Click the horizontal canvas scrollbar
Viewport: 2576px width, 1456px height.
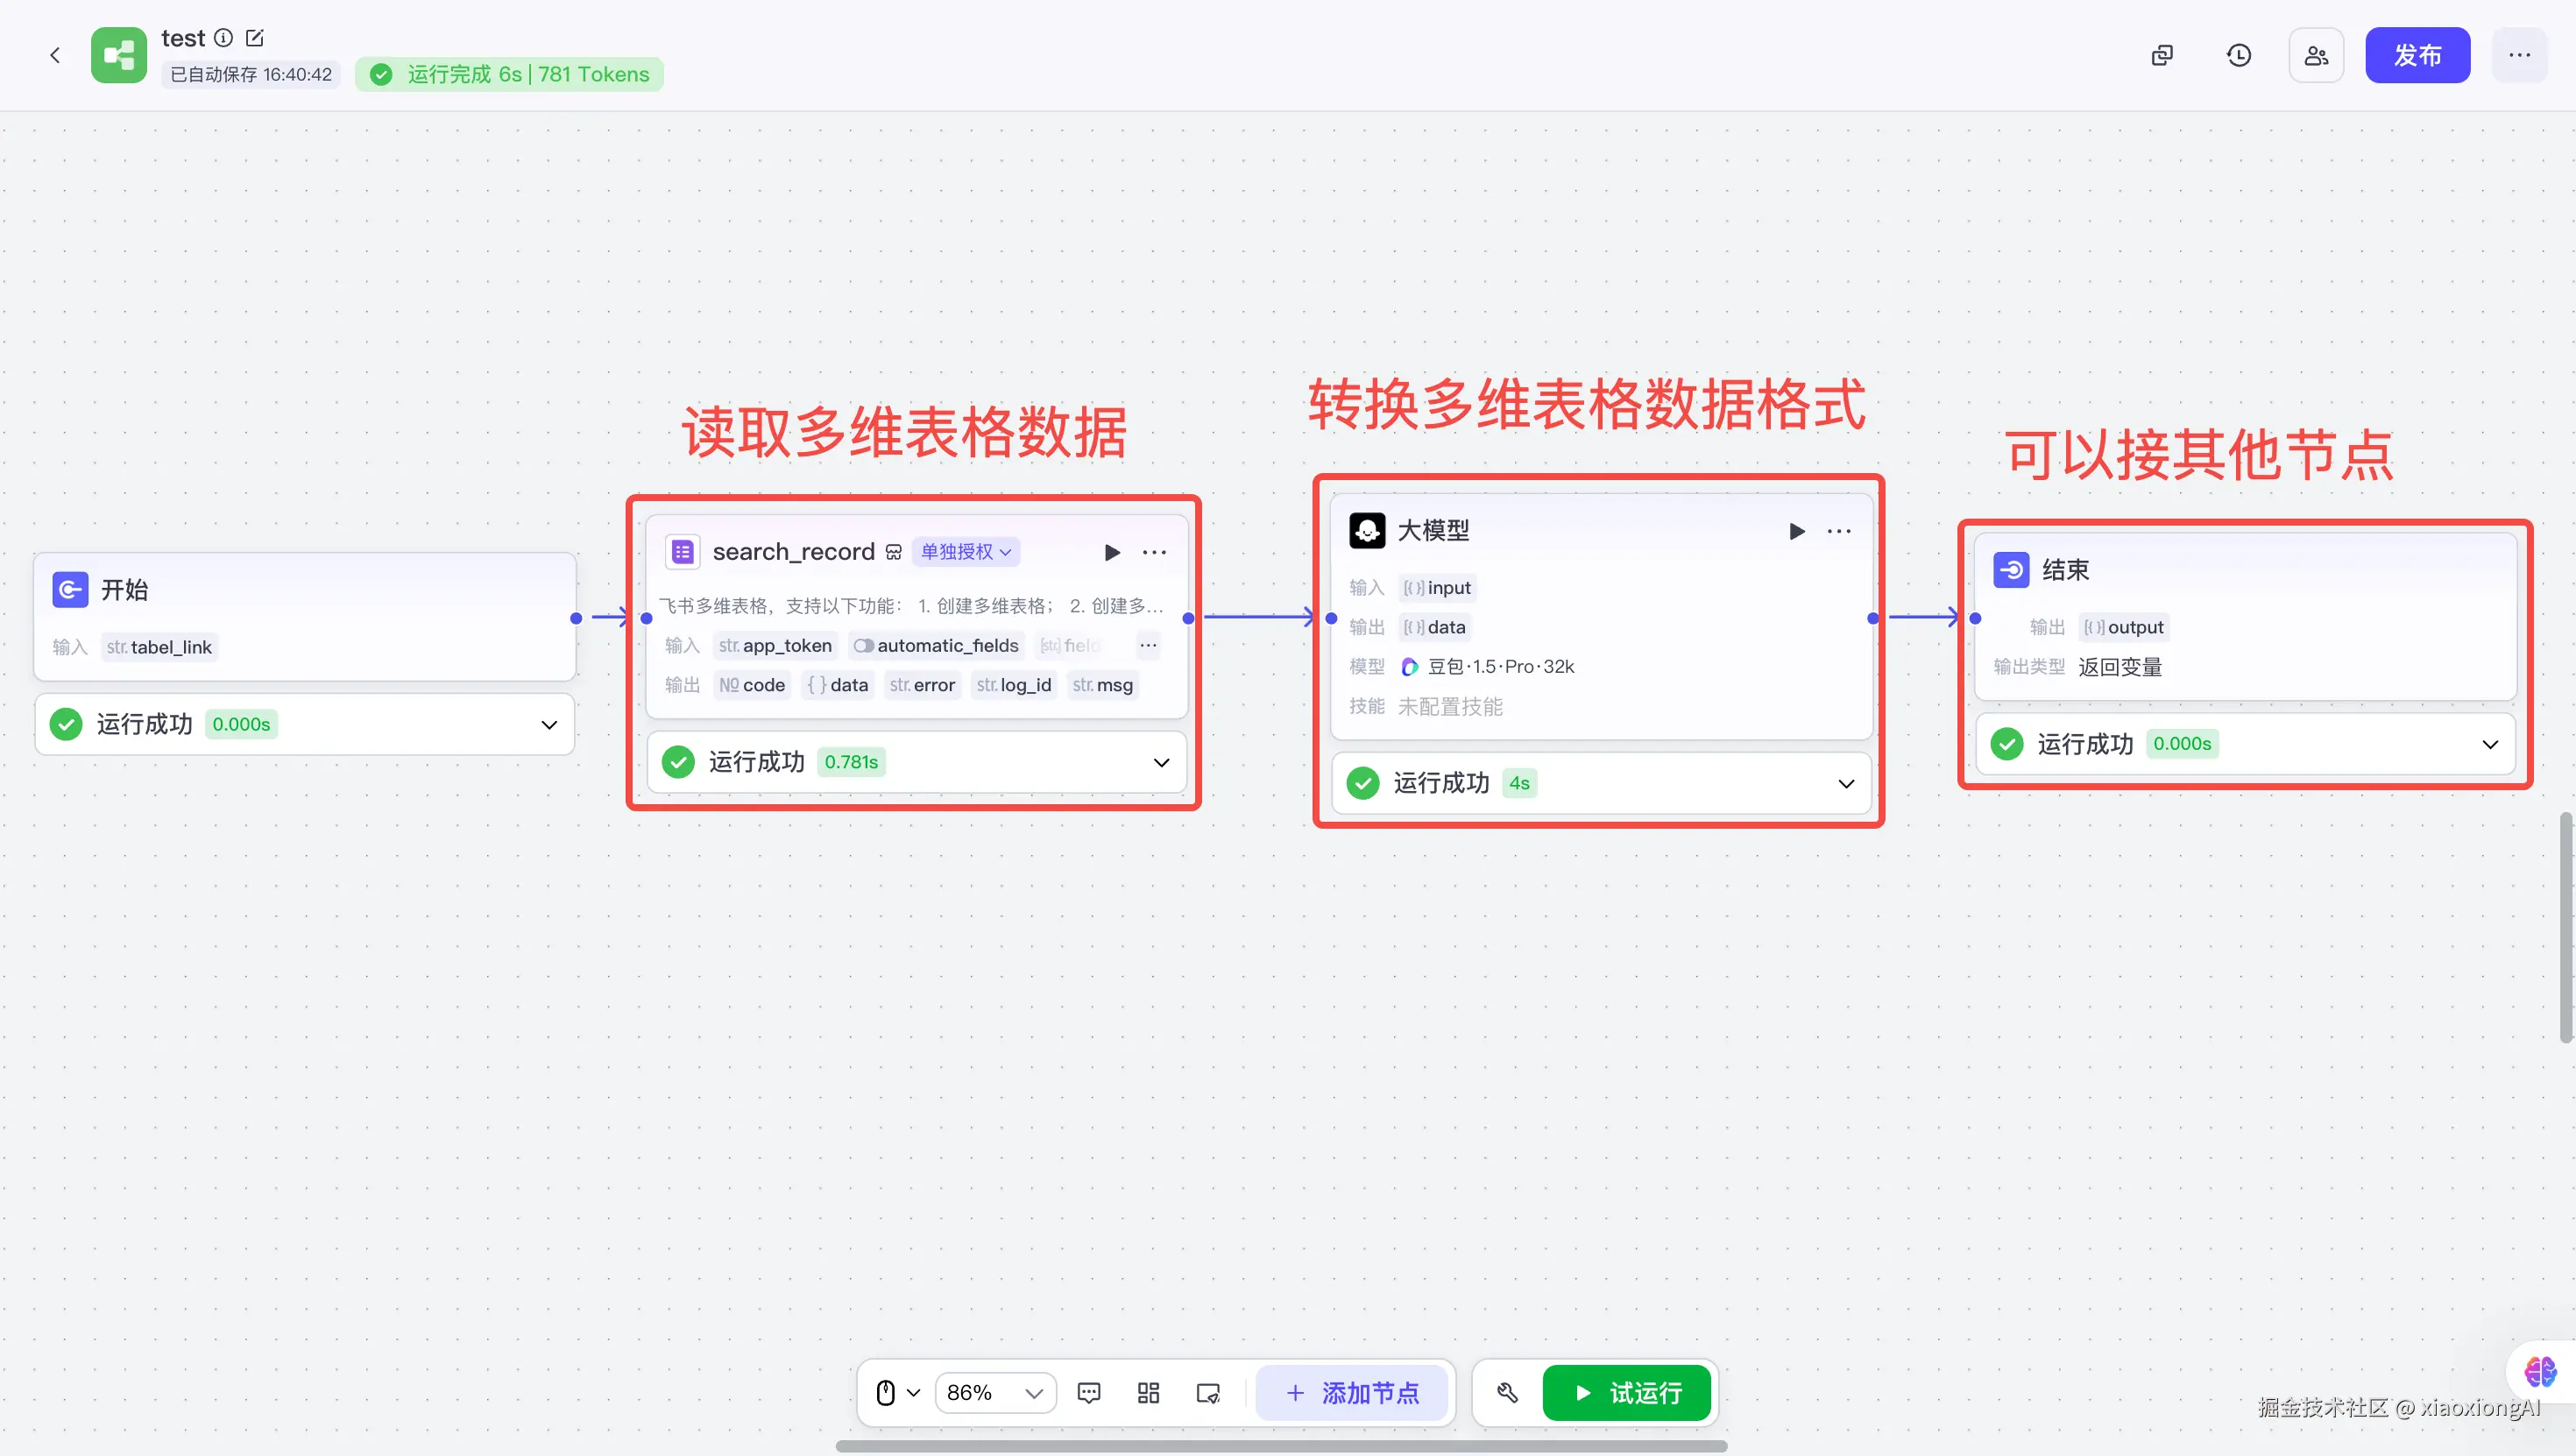(1281, 1446)
